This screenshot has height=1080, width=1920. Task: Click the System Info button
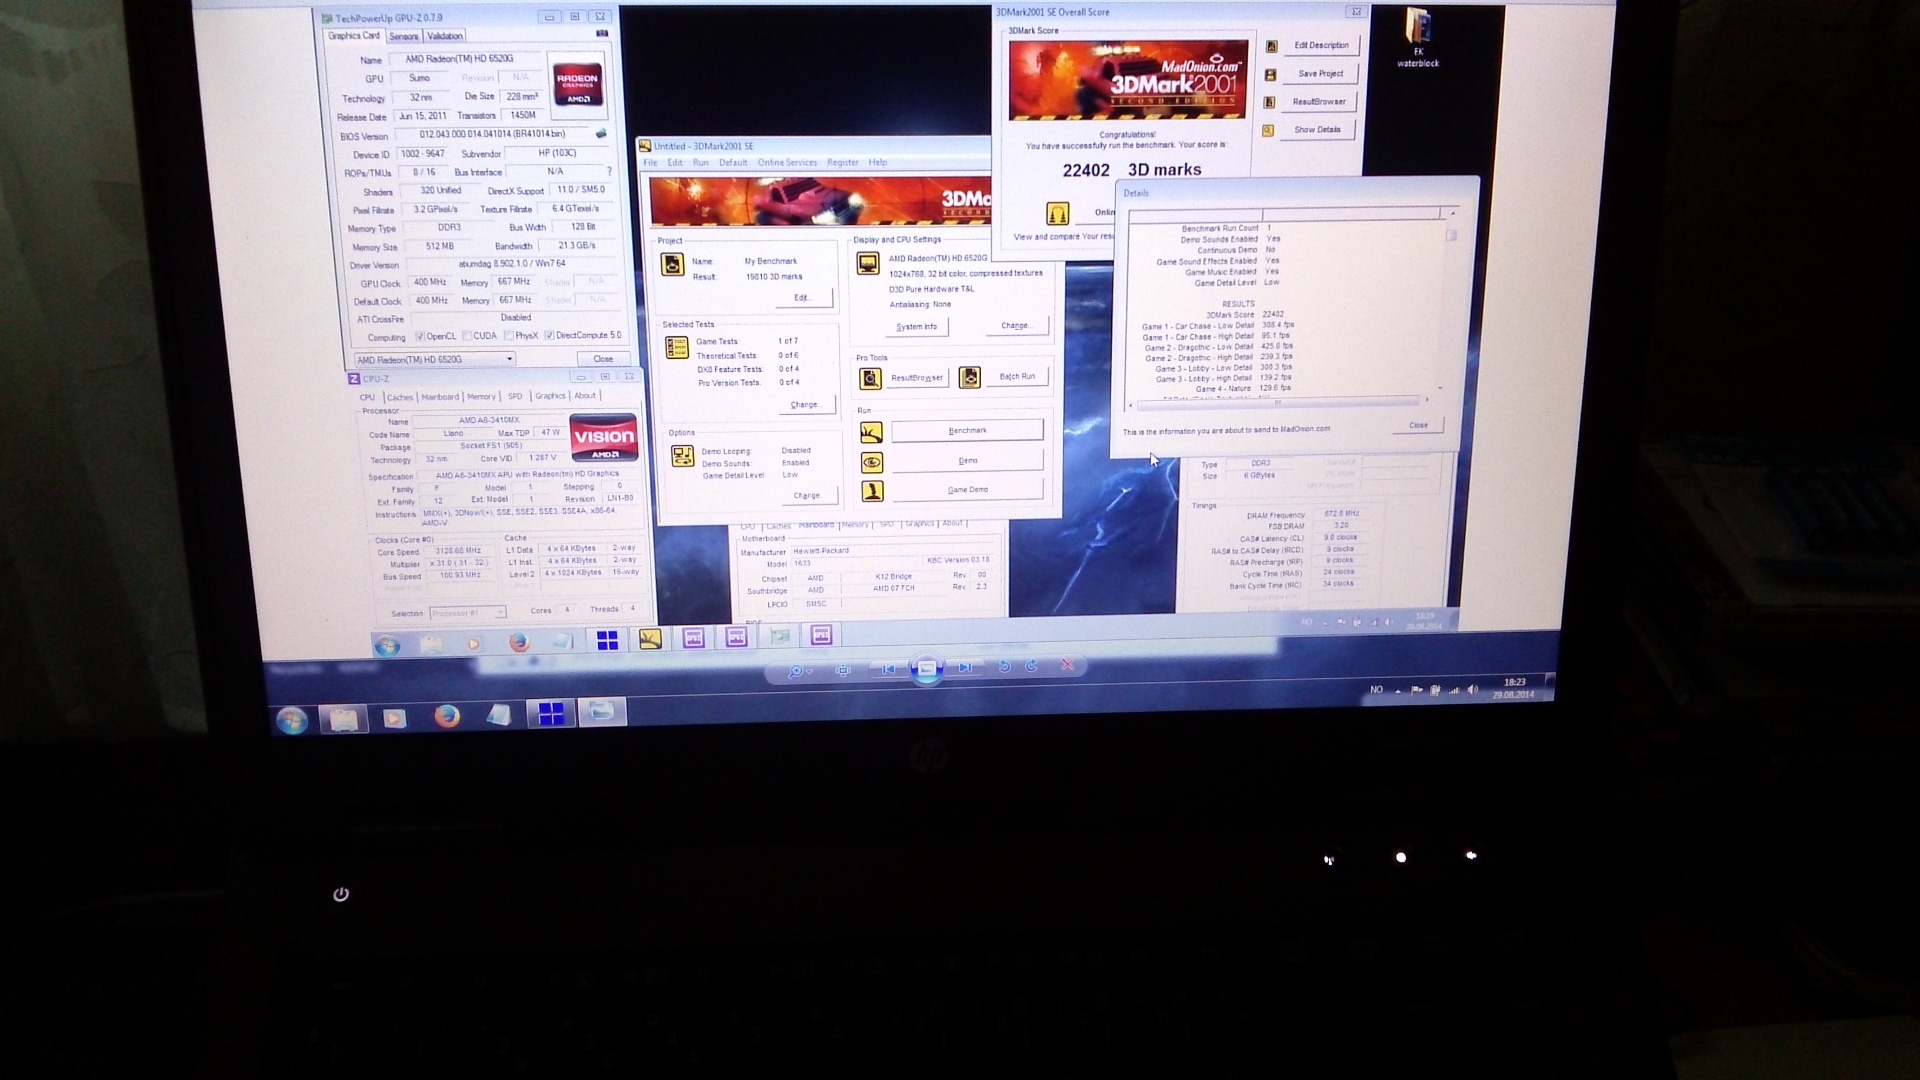916,327
